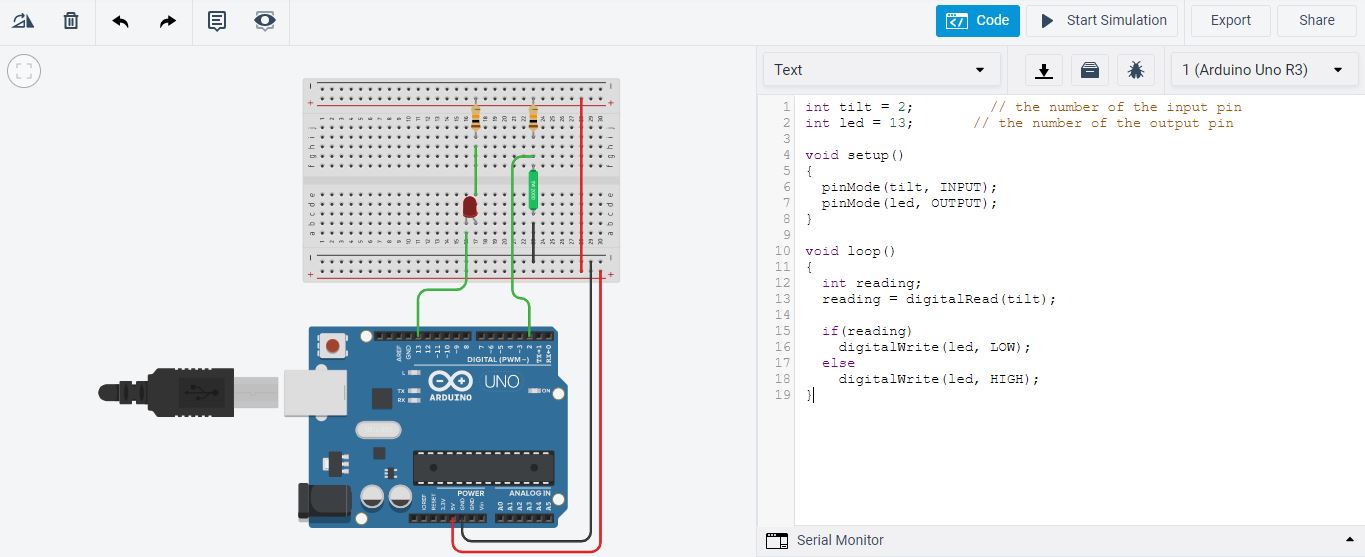Click the 'int reading;' declaration line

pos(872,283)
